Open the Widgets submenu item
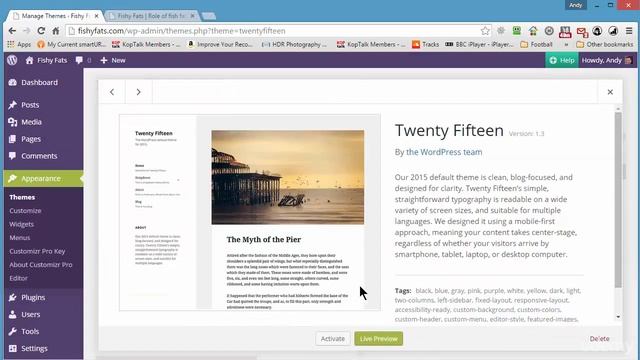 [22, 224]
